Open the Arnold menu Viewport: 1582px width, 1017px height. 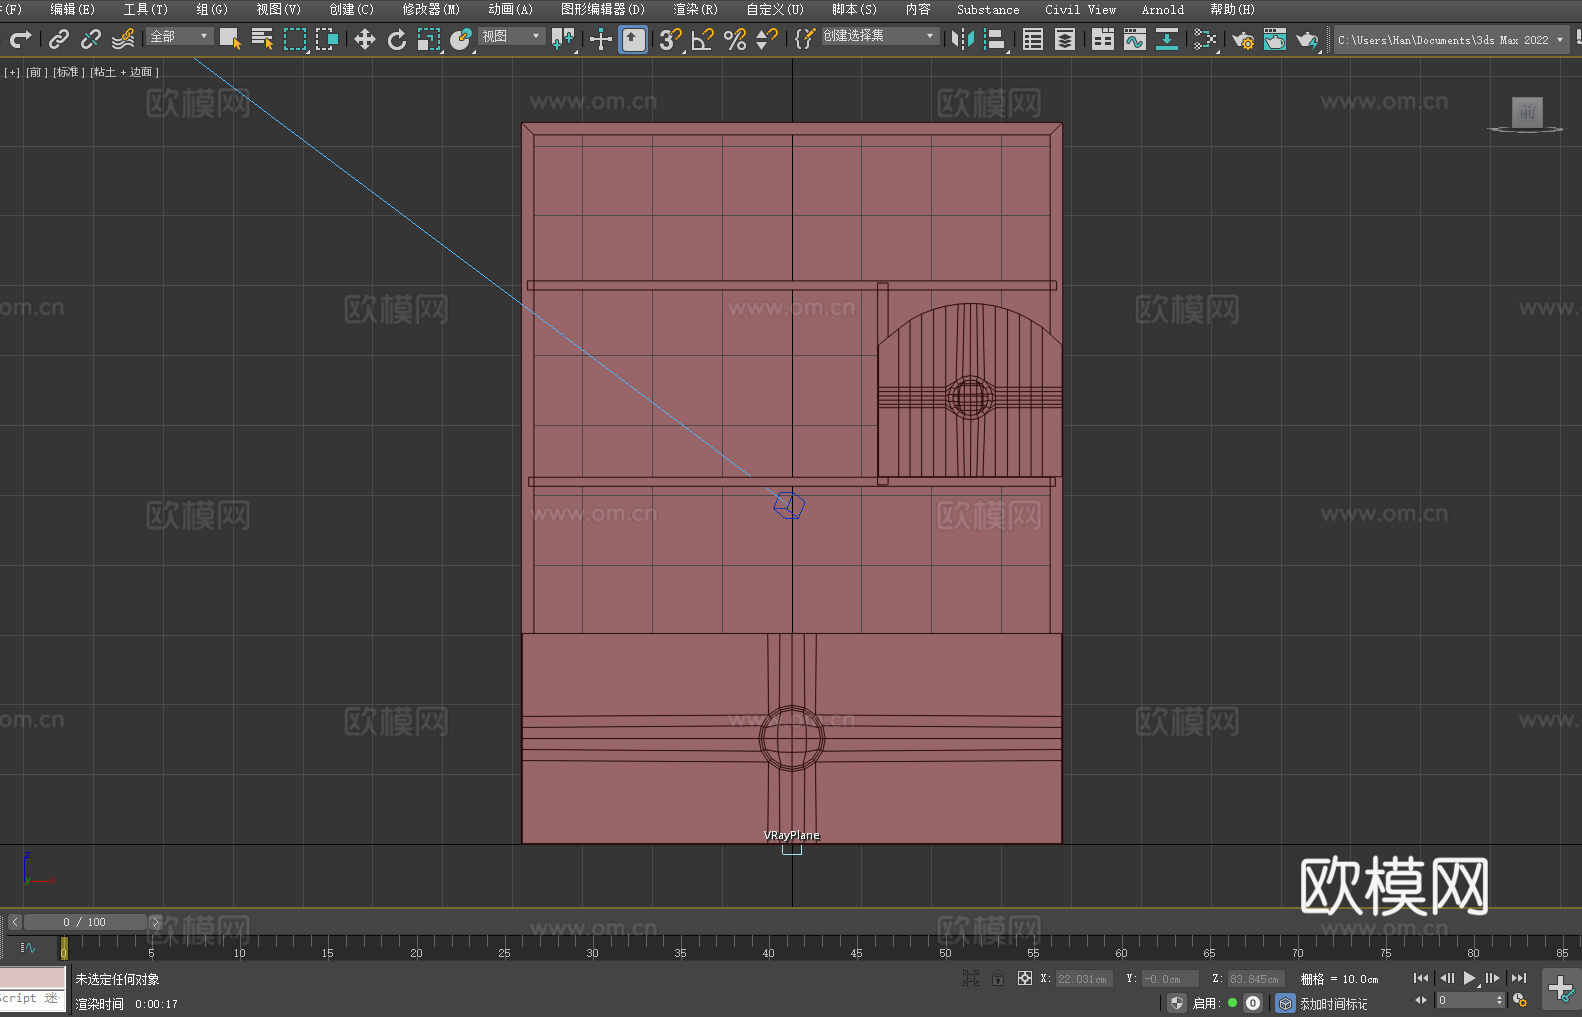[x=1162, y=9]
